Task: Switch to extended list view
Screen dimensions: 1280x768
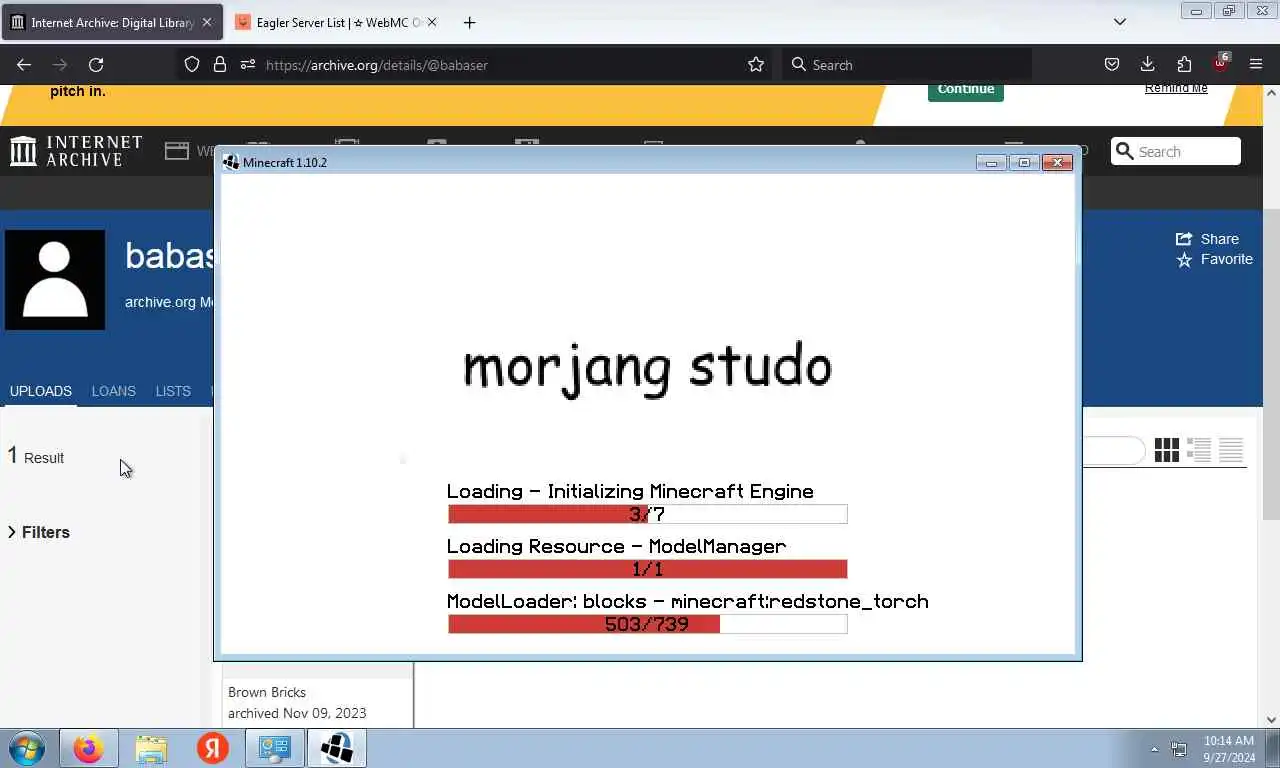Action: coord(1199,450)
